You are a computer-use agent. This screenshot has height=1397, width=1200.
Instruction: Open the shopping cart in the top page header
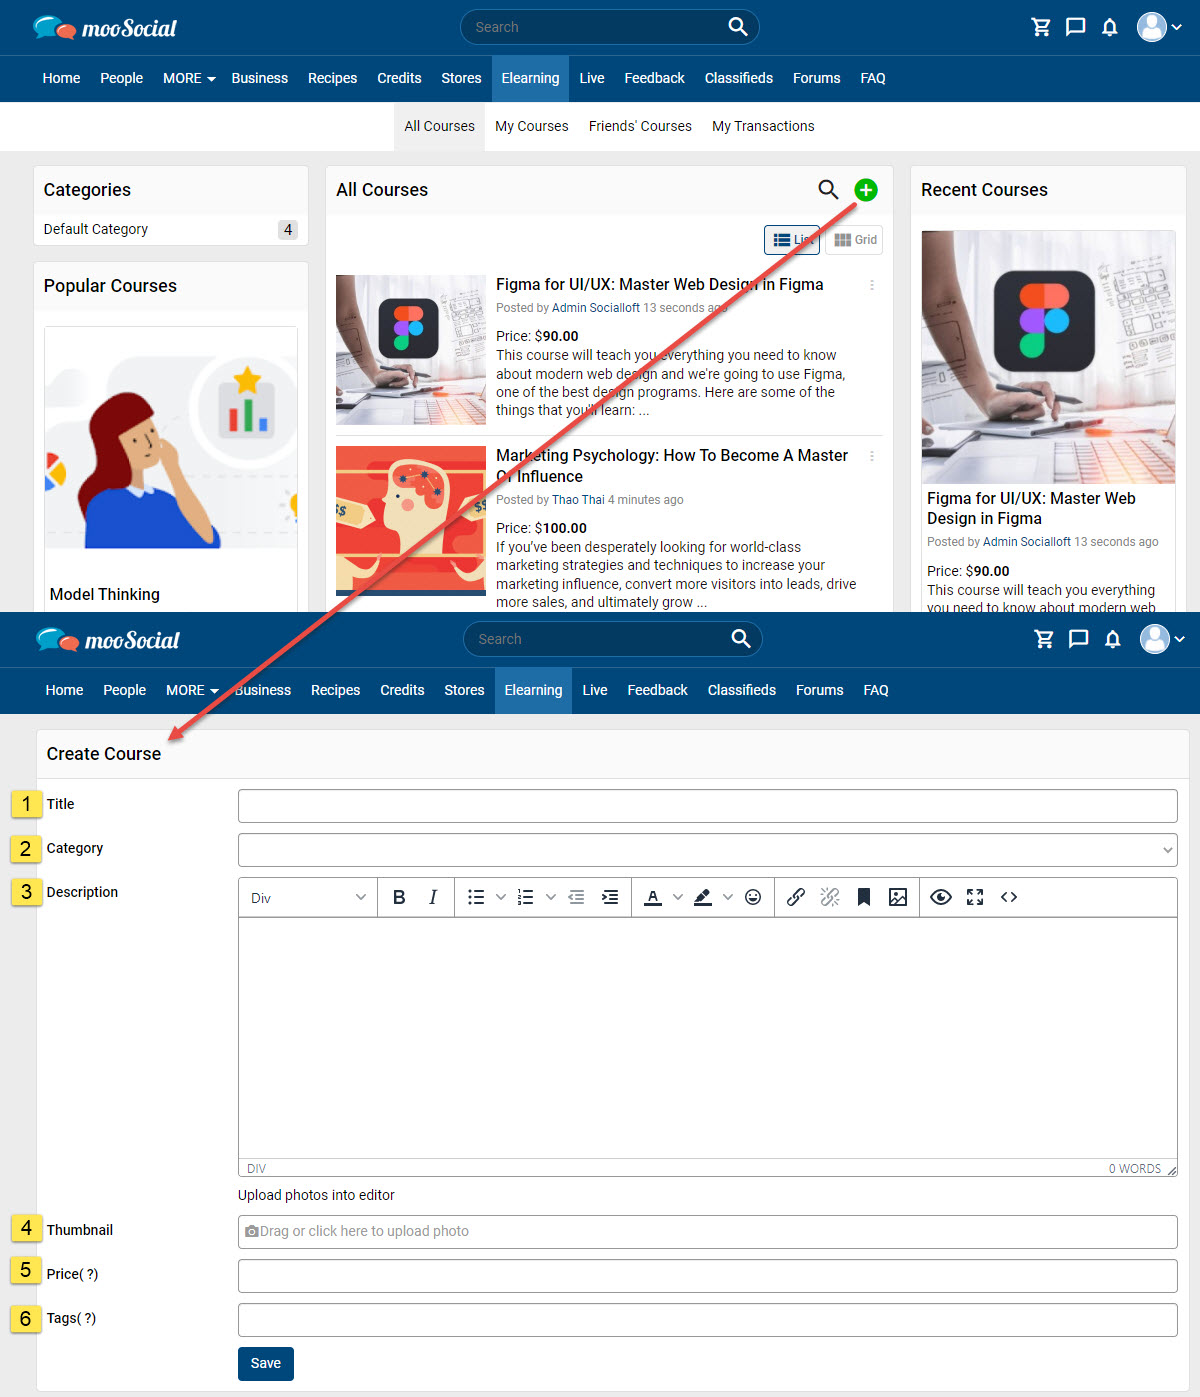coord(1041,27)
